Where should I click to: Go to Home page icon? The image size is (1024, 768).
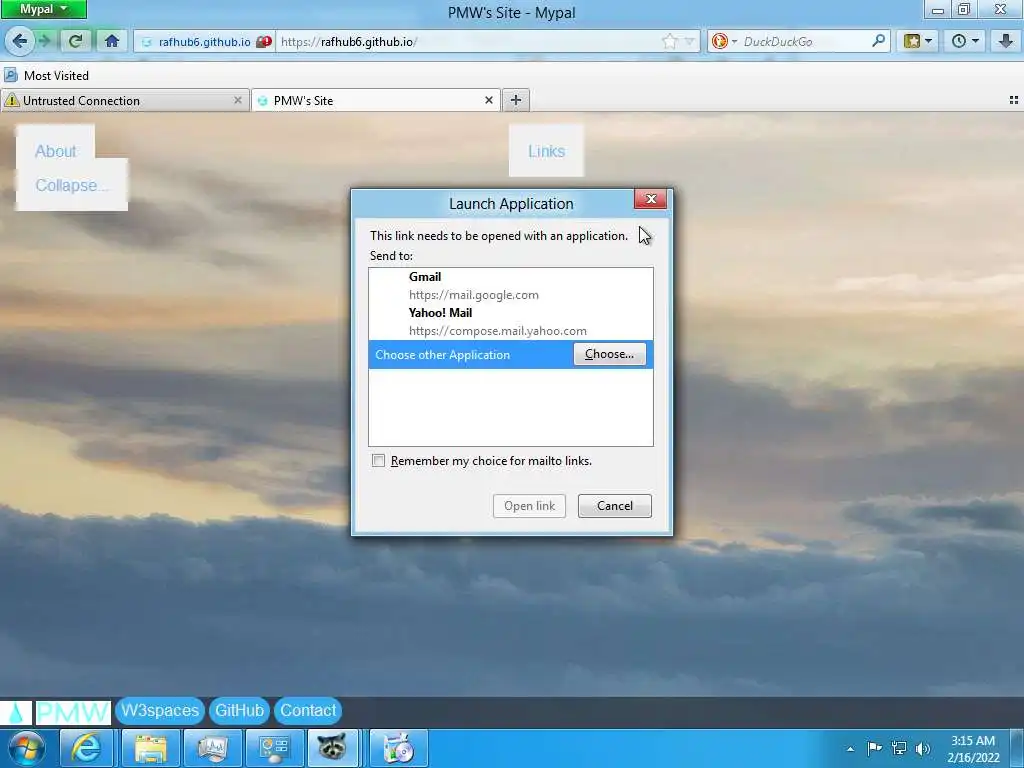click(x=112, y=41)
